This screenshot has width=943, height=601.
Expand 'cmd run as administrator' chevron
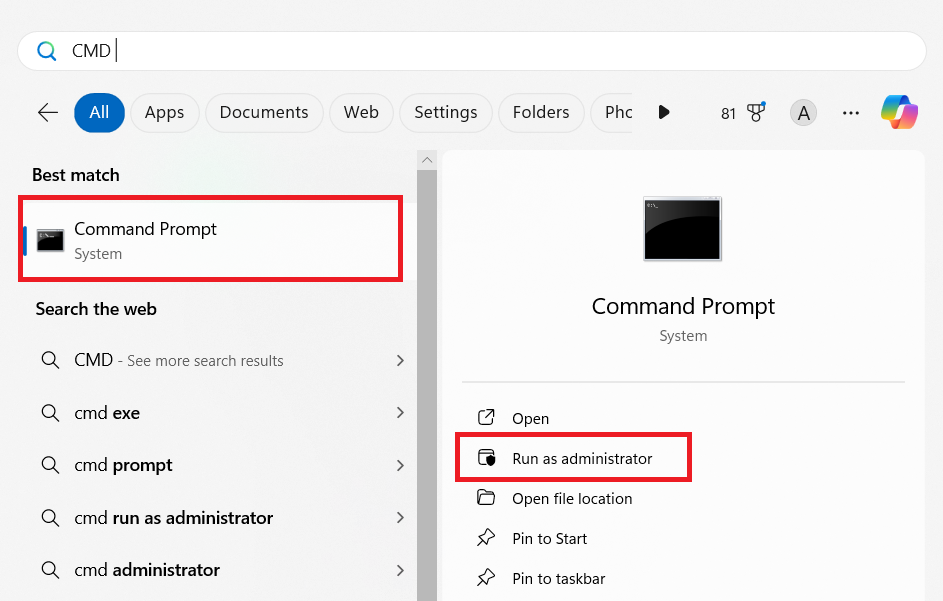pos(400,518)
